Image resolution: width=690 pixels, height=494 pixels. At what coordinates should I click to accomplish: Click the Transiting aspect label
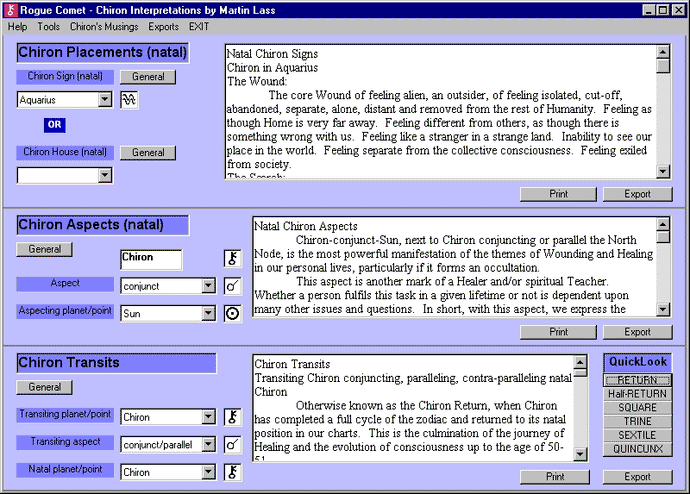pyautogui.click(x=65, y=442)
